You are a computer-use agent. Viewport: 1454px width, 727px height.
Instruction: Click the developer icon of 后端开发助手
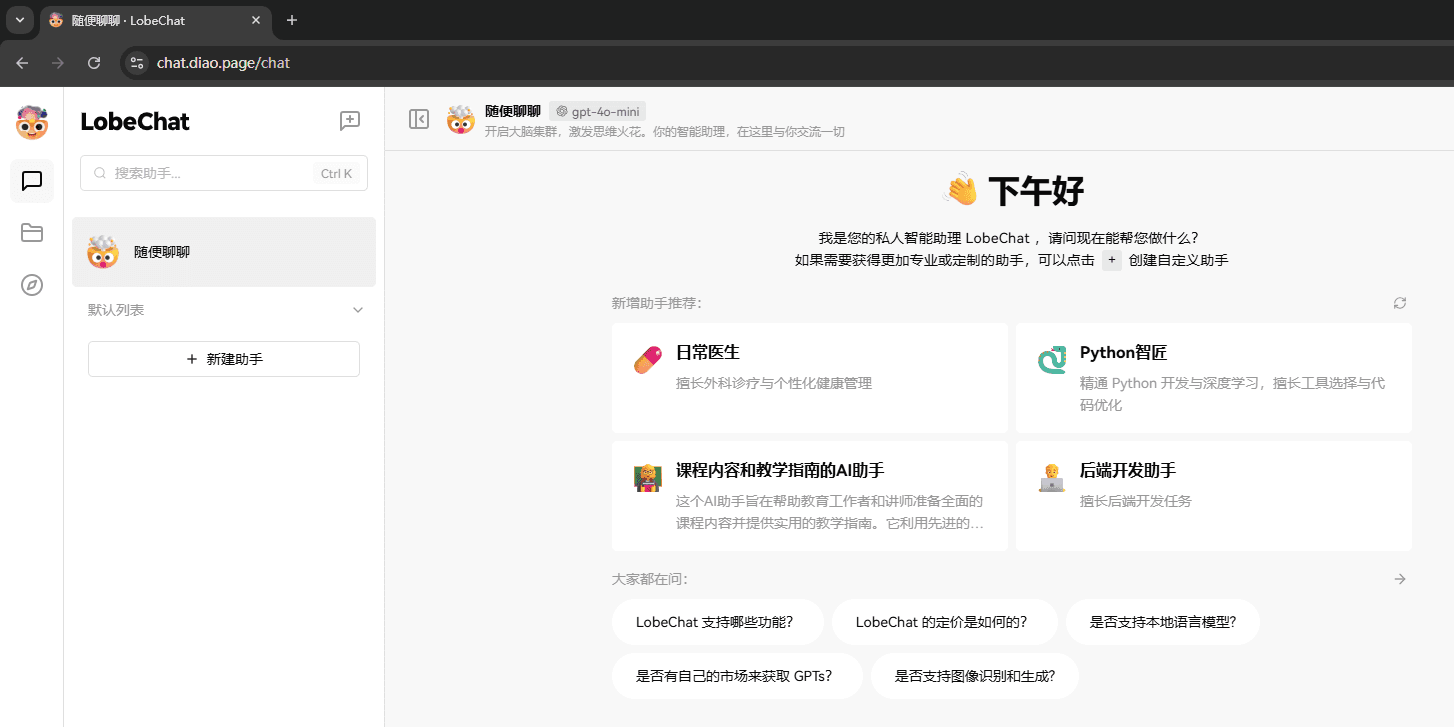pos(1052,478)
